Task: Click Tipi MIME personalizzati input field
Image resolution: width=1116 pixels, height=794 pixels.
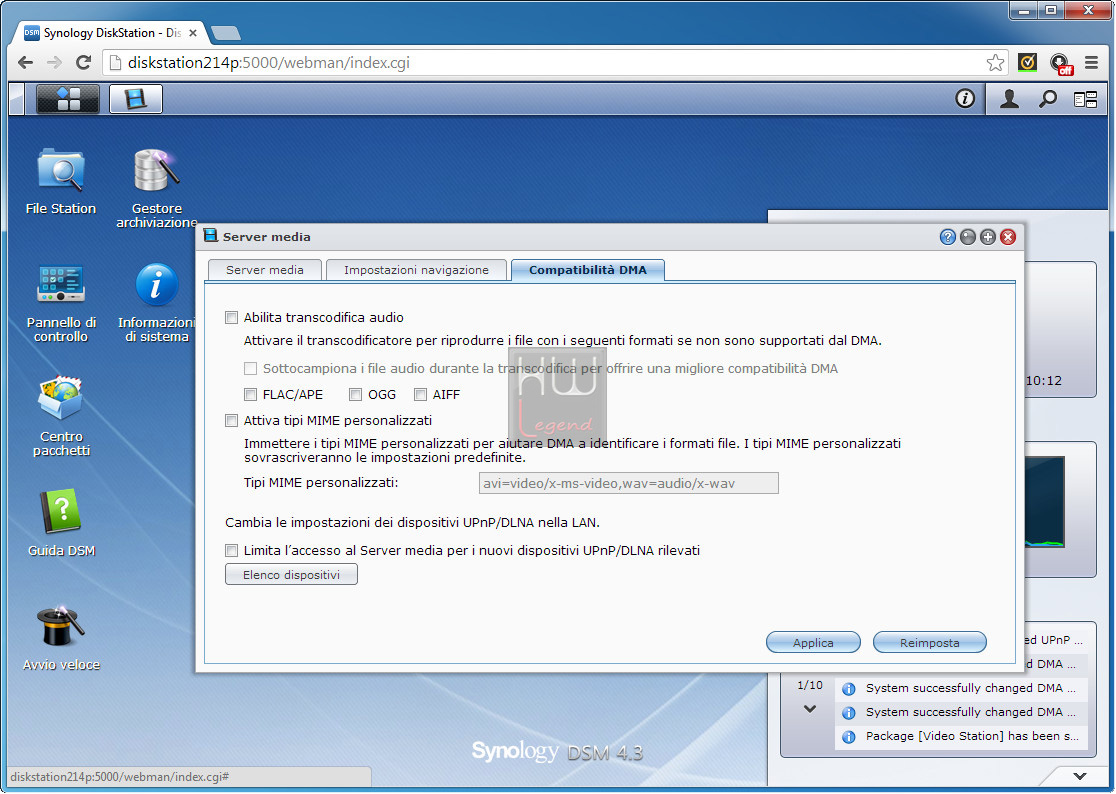Action: [628, 483]
